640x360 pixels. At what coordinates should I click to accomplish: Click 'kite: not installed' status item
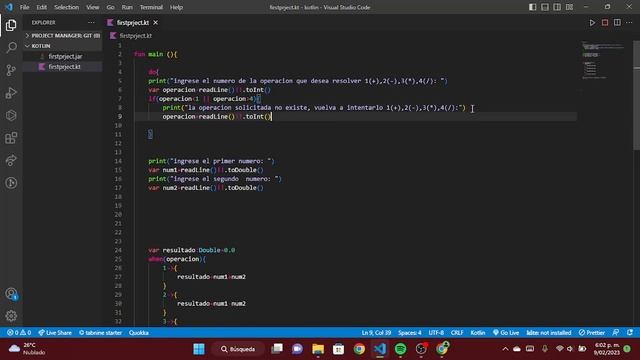click(x=549, y=333)
